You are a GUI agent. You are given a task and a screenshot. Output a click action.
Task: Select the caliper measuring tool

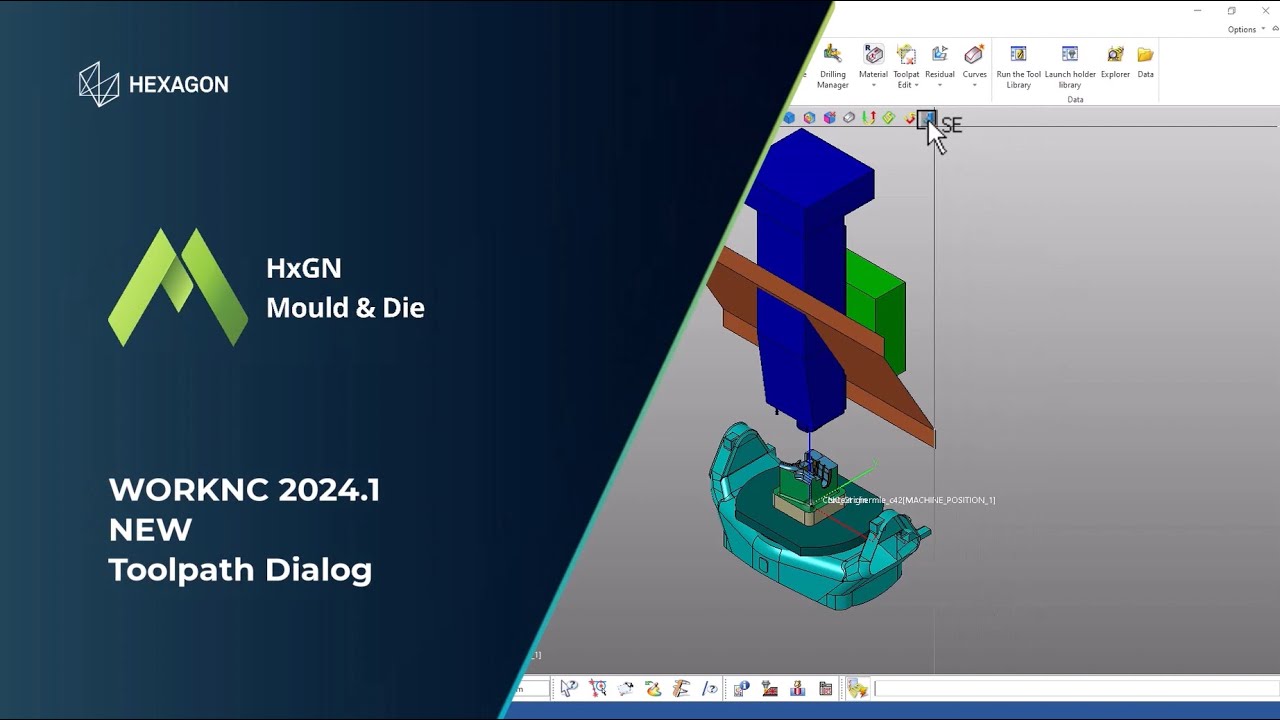[681, 688]
